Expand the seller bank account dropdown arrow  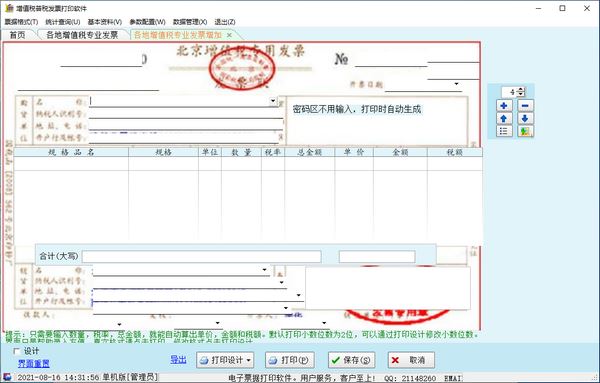pyautogui.click(x=286, y=308)
